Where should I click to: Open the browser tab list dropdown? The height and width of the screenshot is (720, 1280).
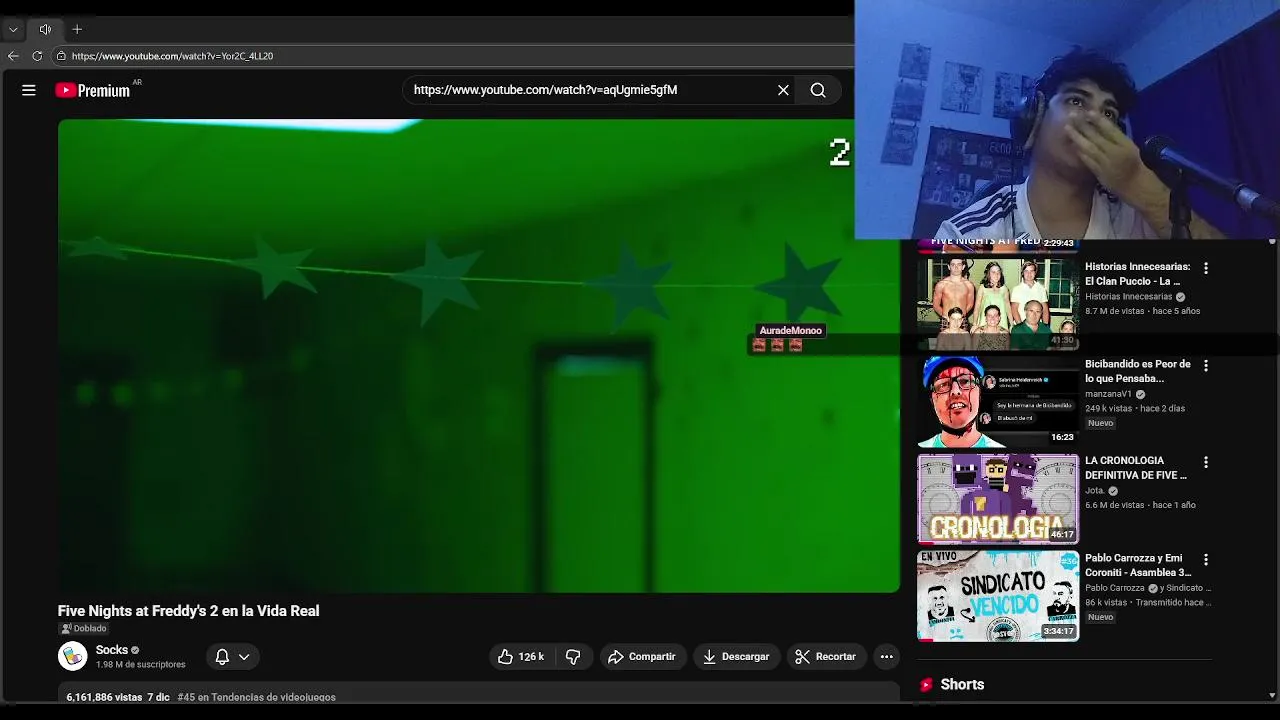(x=13, y=29)
